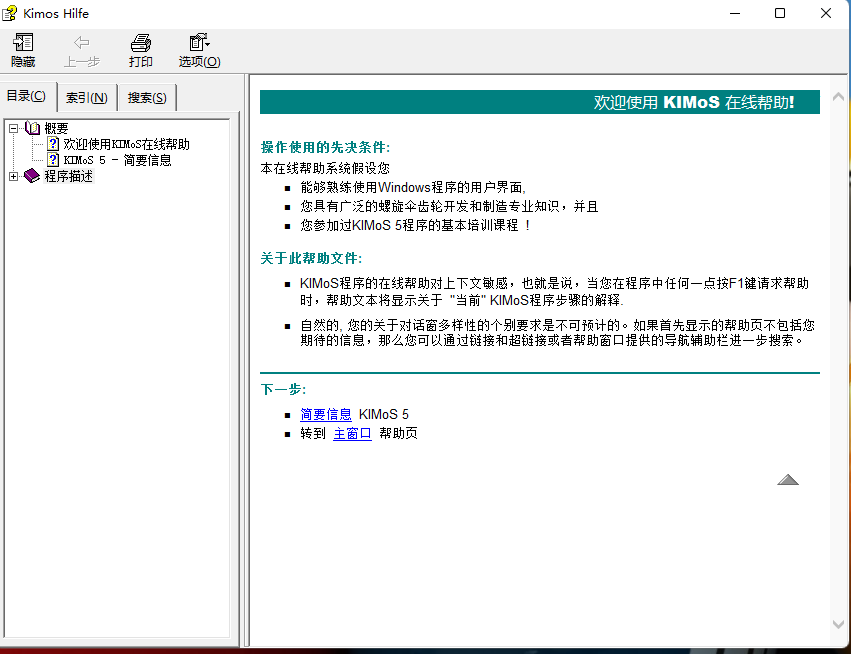Select the 概要 tree item
Image resolution: width=851 pixels, height=654 pixels.
coord(56,128)
